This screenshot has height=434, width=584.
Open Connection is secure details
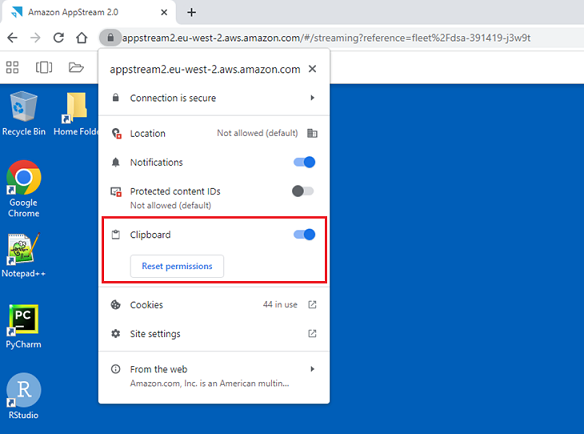(x=214, y=98)
